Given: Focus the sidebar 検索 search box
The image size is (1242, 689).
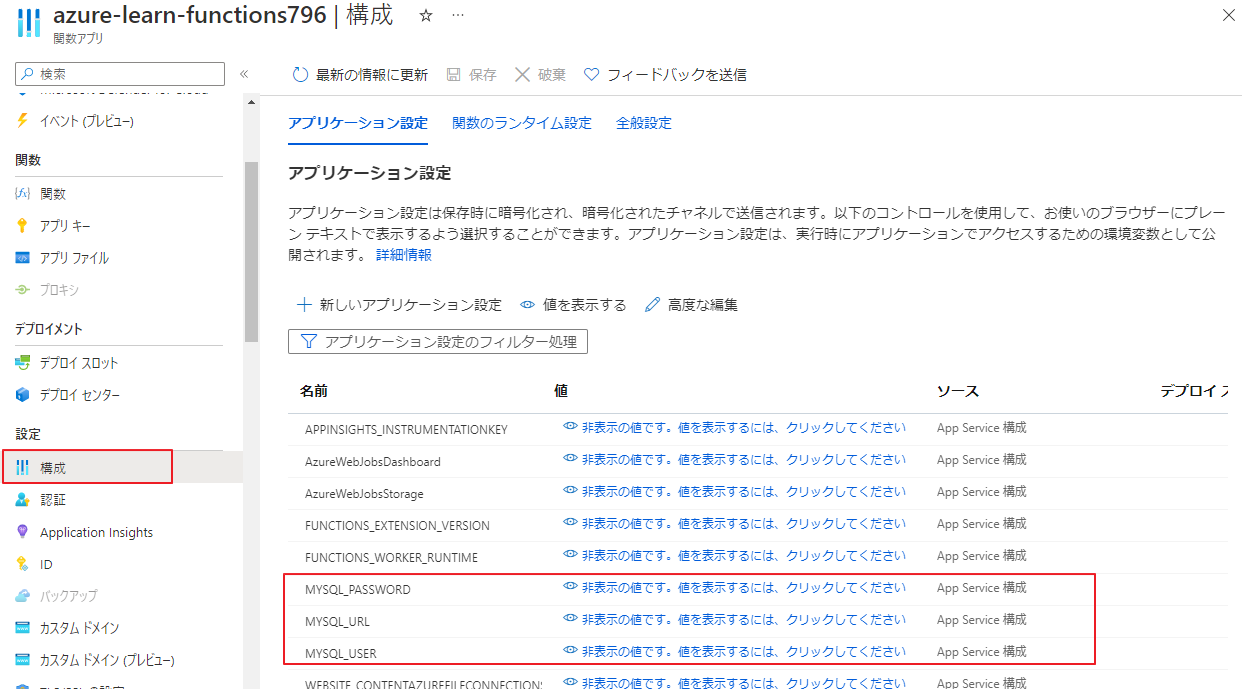Looking at the screenshot, I should [x=120, y=74].
